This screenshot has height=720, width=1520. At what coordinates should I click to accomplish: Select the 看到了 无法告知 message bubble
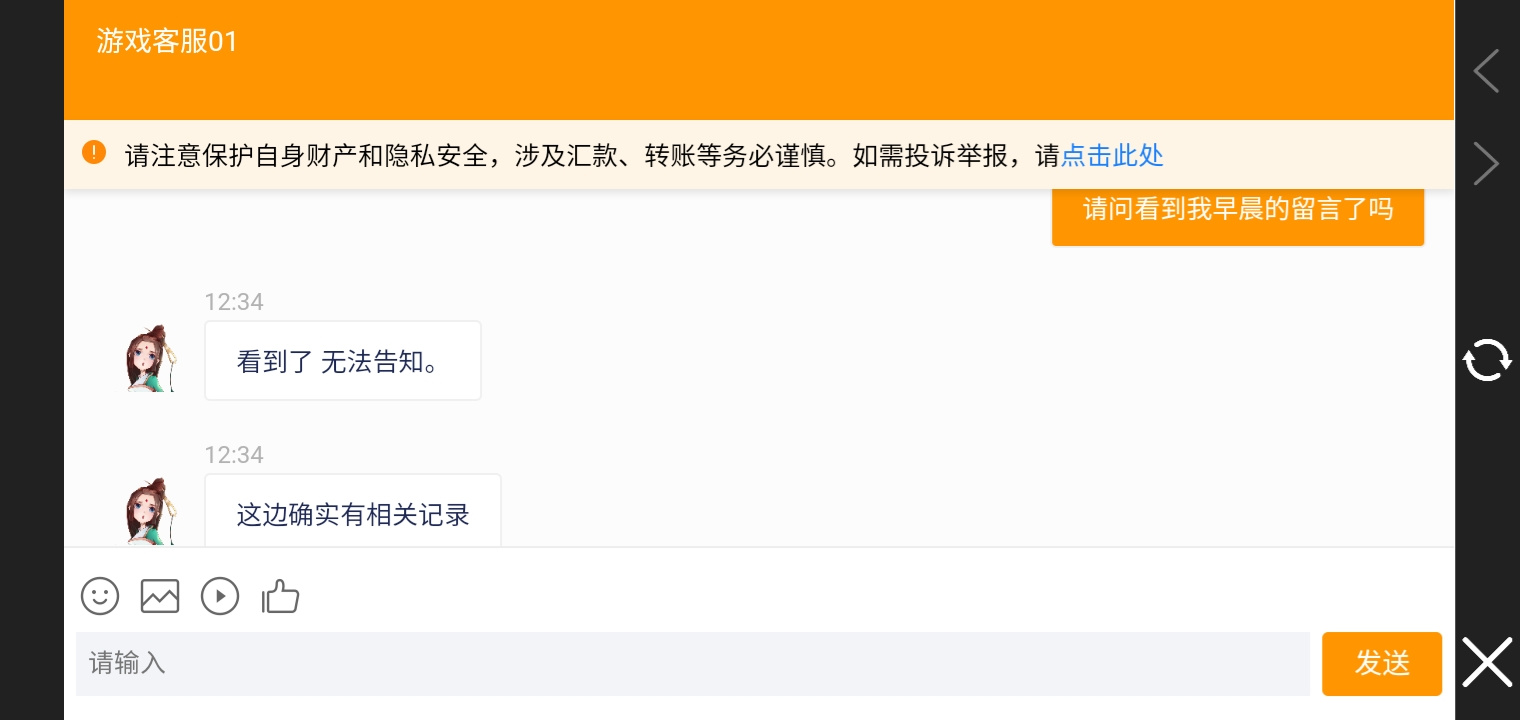click(x=343, y=361)
